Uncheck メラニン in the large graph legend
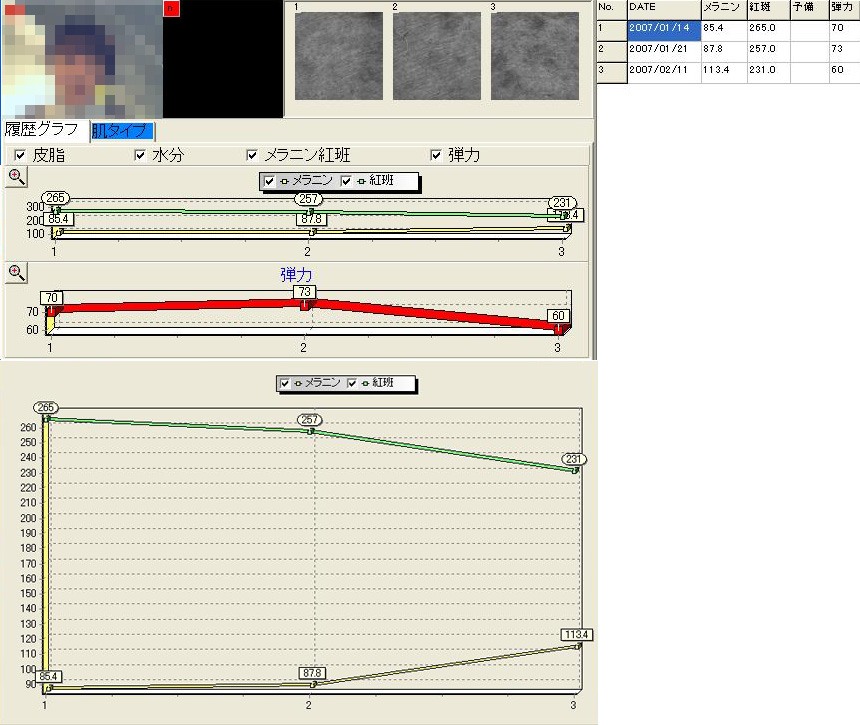This screenshot has width=860, height=725. pos(285,383)
